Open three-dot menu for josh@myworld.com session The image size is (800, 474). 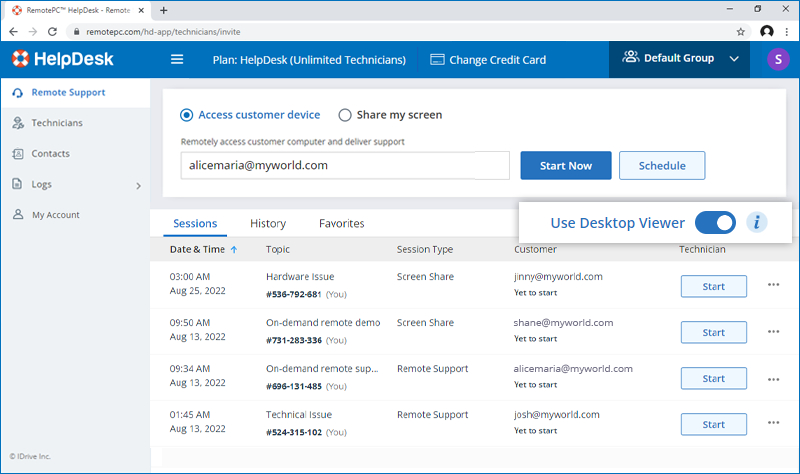(x=773, y=423)
